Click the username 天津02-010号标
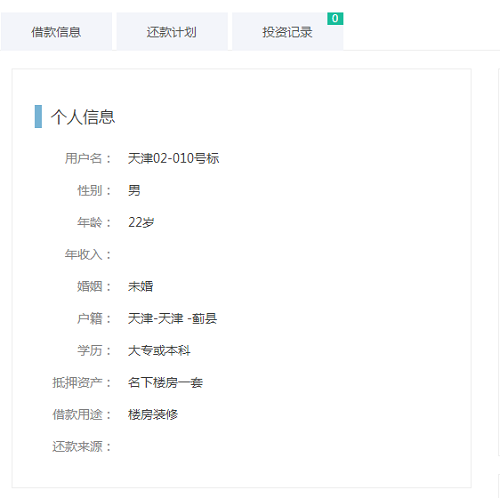 173,158
